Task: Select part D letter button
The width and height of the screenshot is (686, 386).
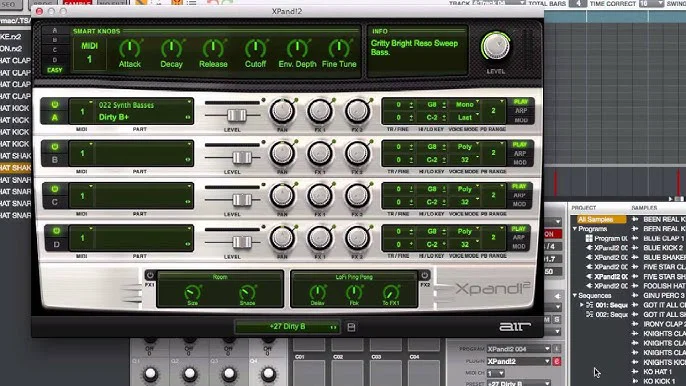Action: pyautogui.click(x=56, y=244)
